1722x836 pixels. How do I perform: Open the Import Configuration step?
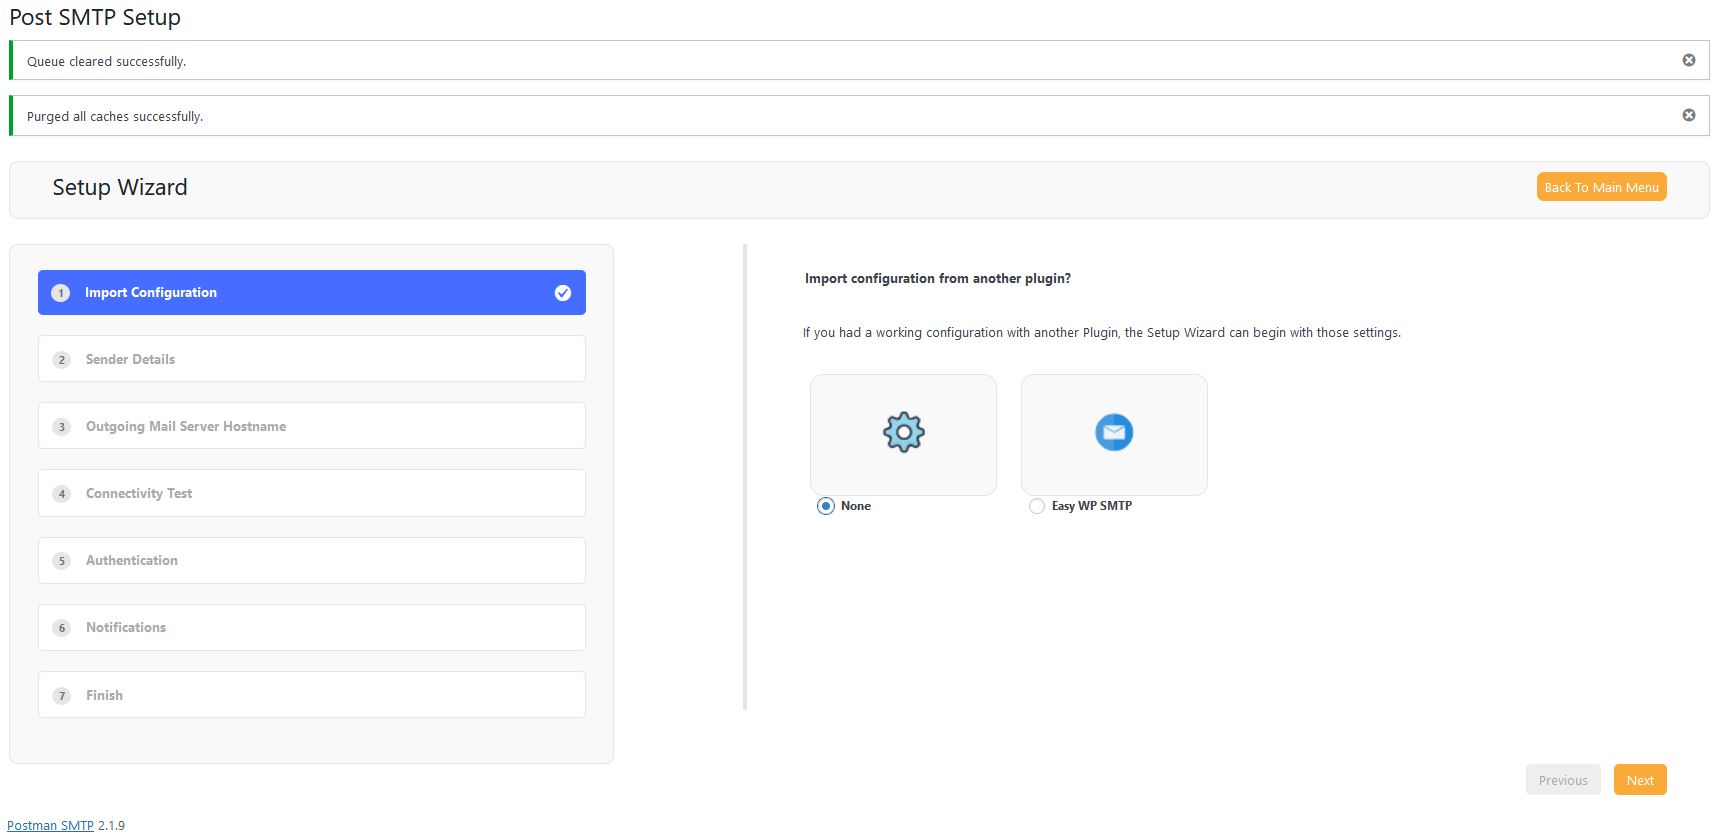pyautogui.click(x=312, y=293)
